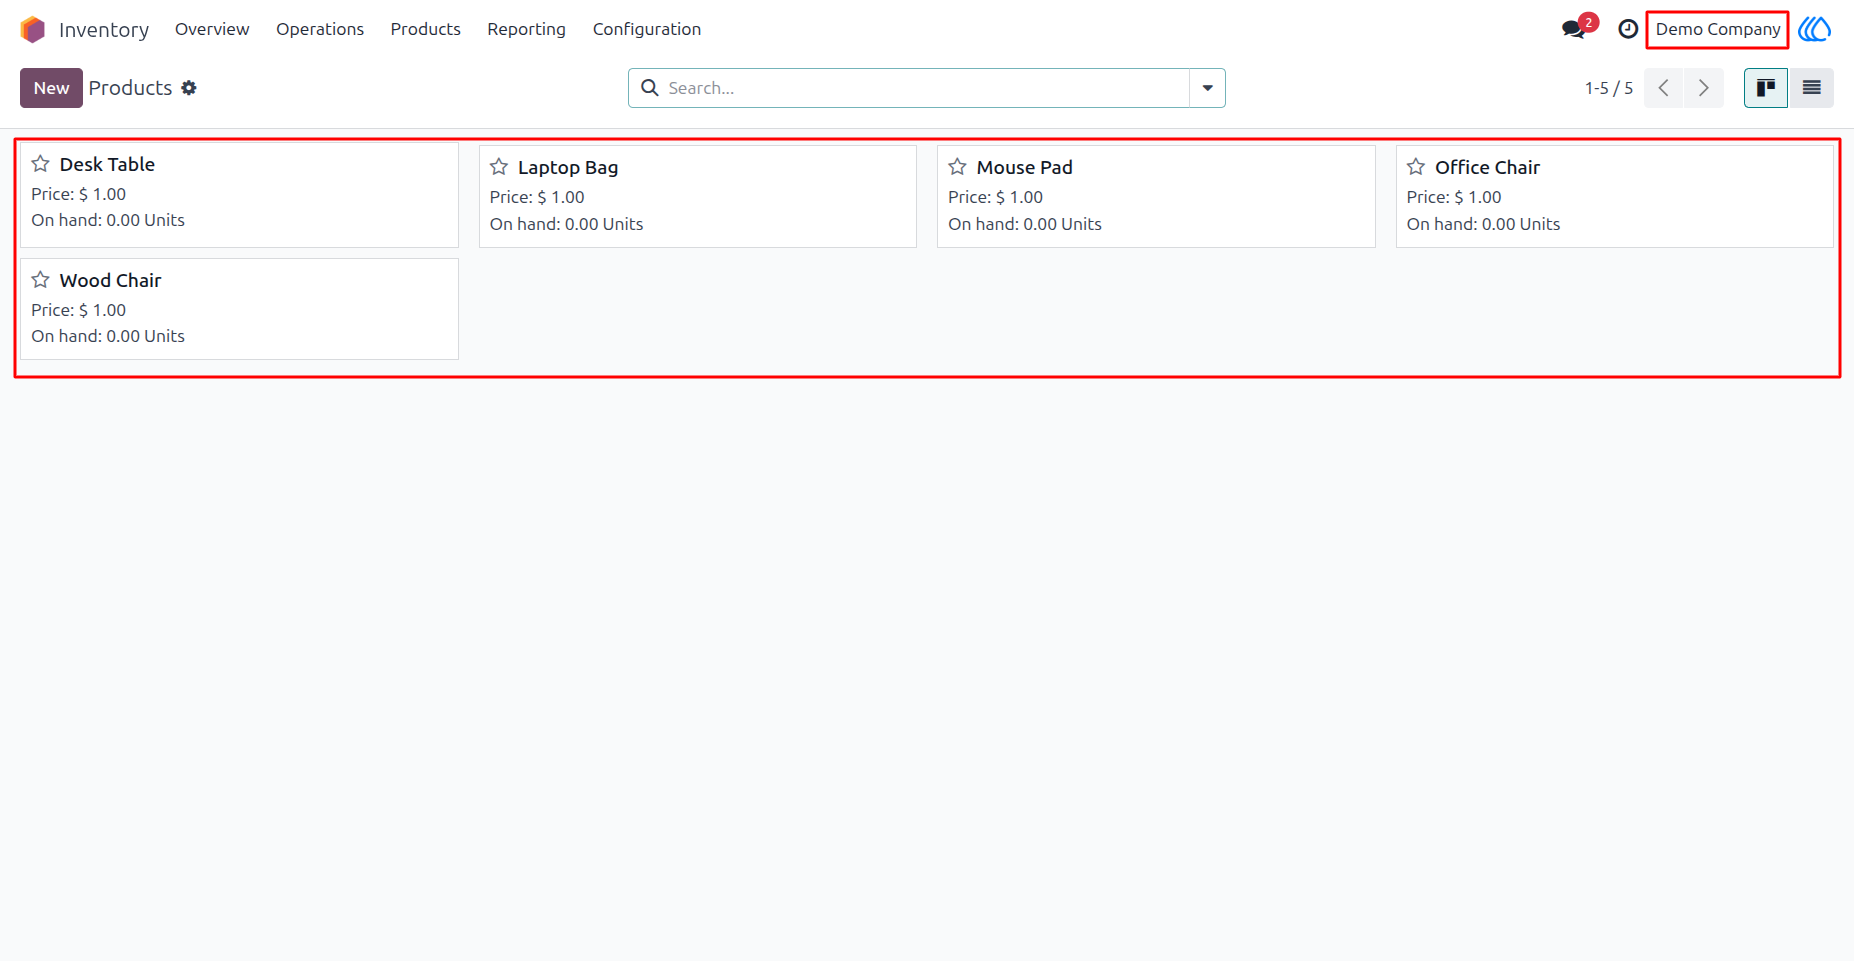The image size is (1854, 961).
Task: Click Wood Chair's On hand quantity text
Action: [x=108, y=336]
